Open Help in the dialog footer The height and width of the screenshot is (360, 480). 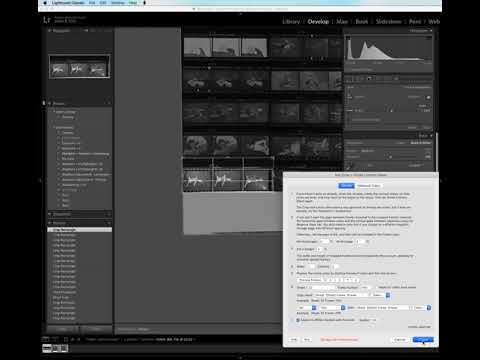[x=293, y=340]
